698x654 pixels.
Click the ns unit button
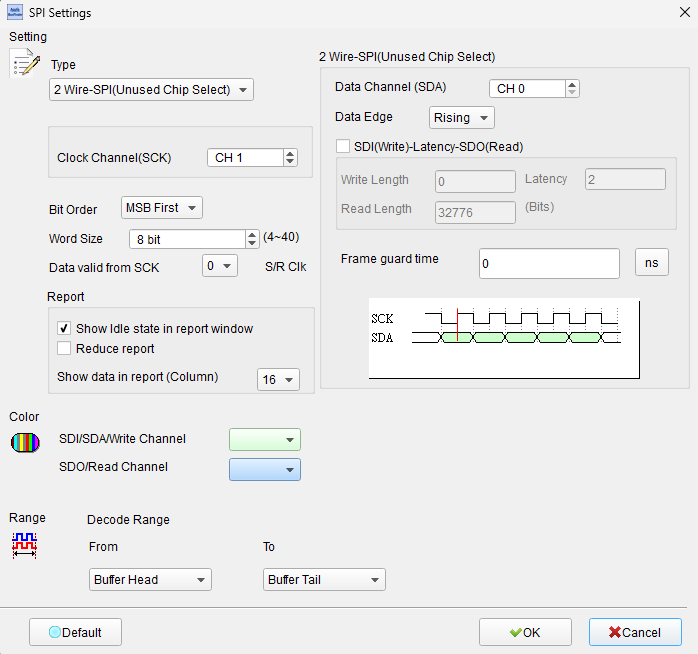[652, 262]
